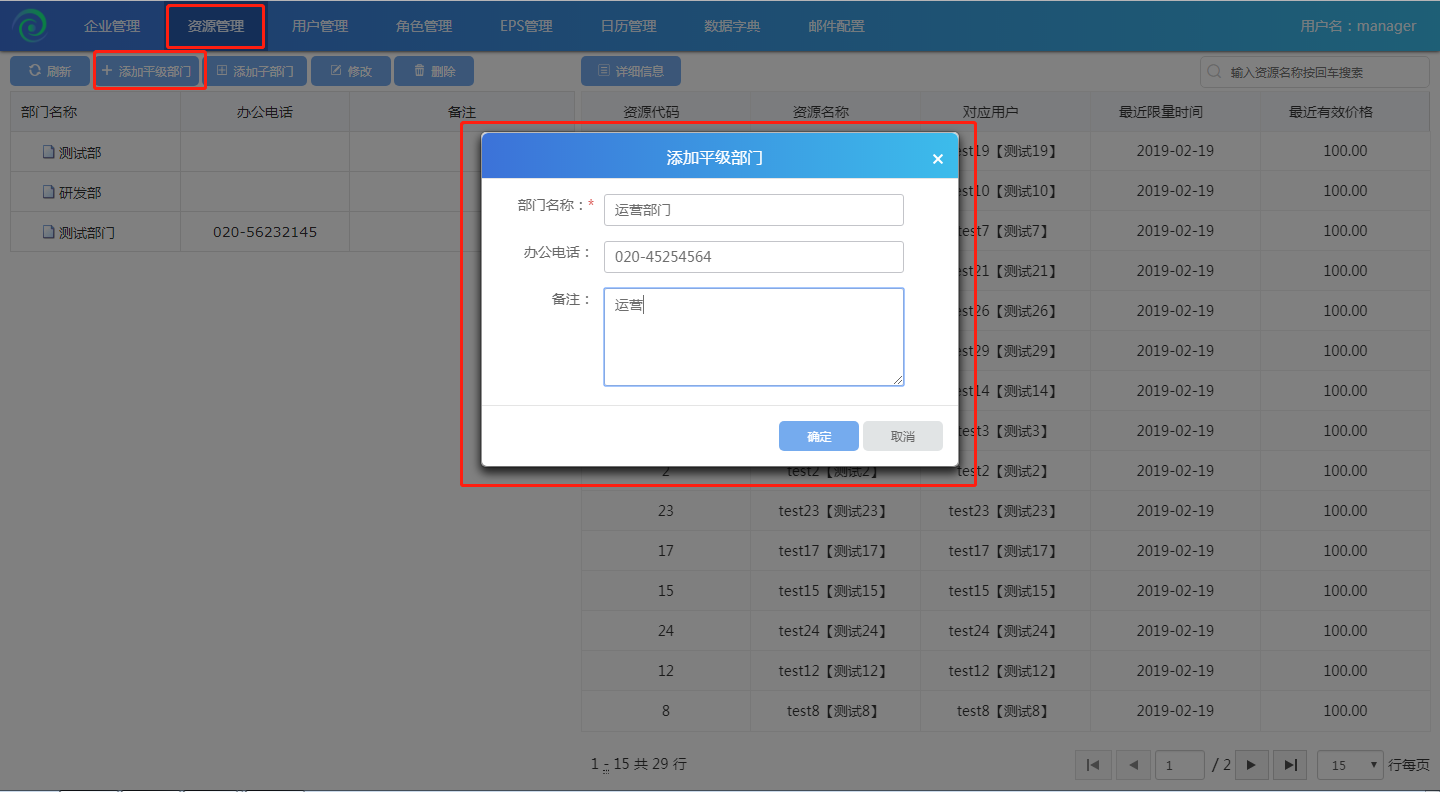Click the 刷新 refresh button
The width and height of the screenshot is (1440, 792).
(x=50, y=71)
